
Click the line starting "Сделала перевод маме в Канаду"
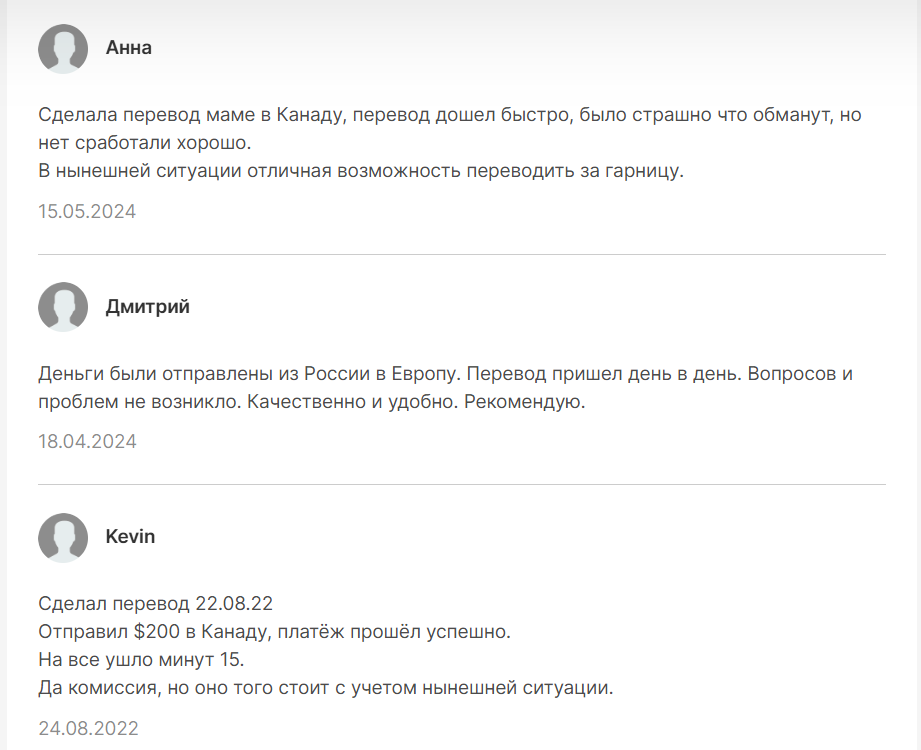coord(449,115)
